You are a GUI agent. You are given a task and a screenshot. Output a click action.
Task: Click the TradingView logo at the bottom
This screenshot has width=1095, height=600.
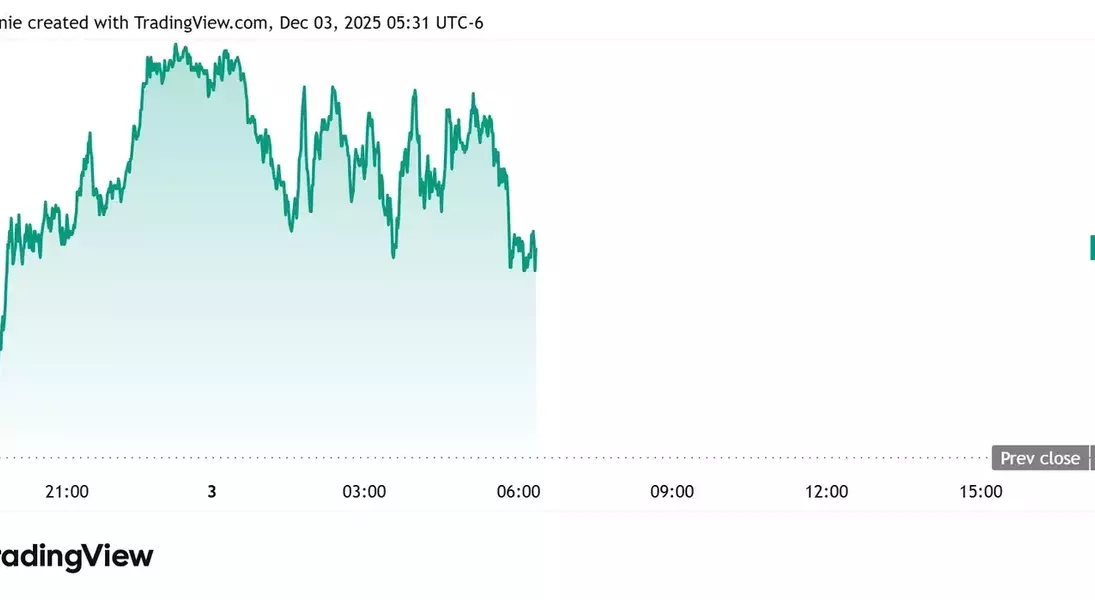(x=75, y=557)
